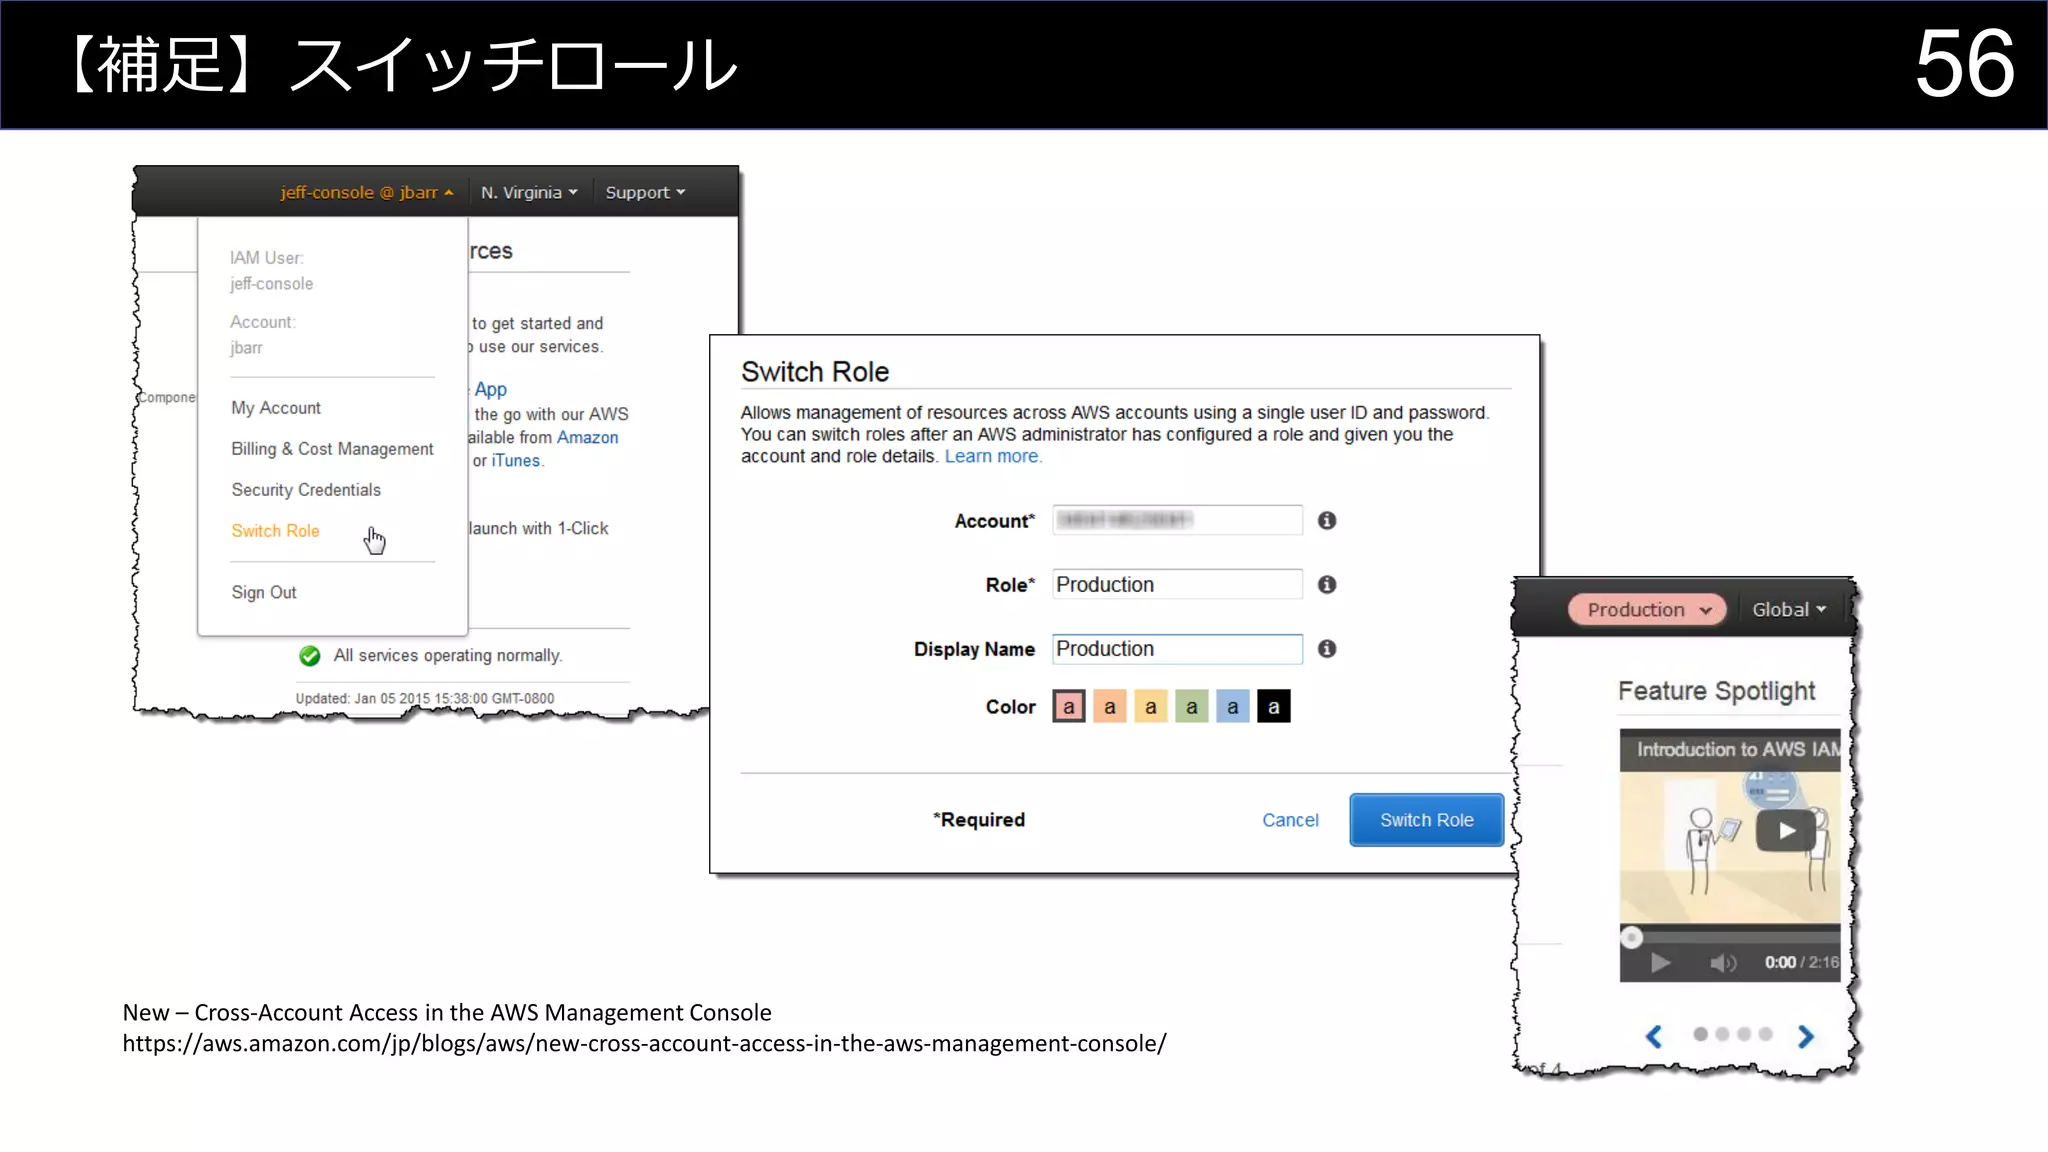Click the blue Switch Role button
2048x1152 pixels.
coord(1426,820)
